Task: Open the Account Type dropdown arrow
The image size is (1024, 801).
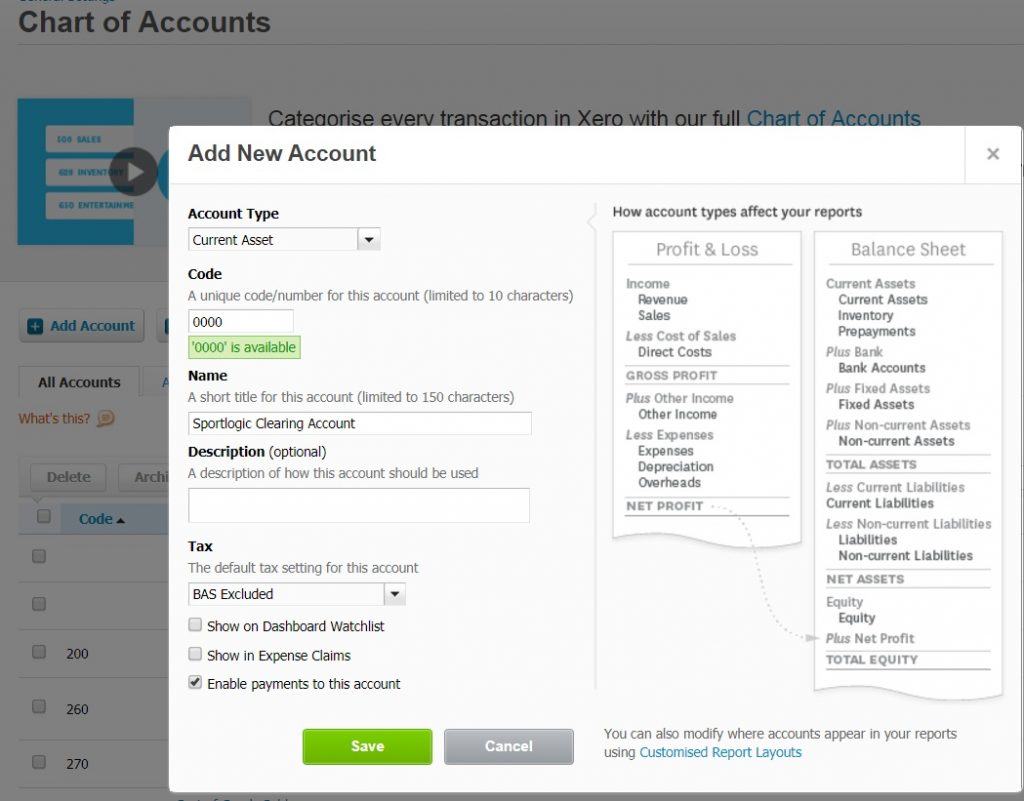Action: pyautogui.click(x=369, y=240)
